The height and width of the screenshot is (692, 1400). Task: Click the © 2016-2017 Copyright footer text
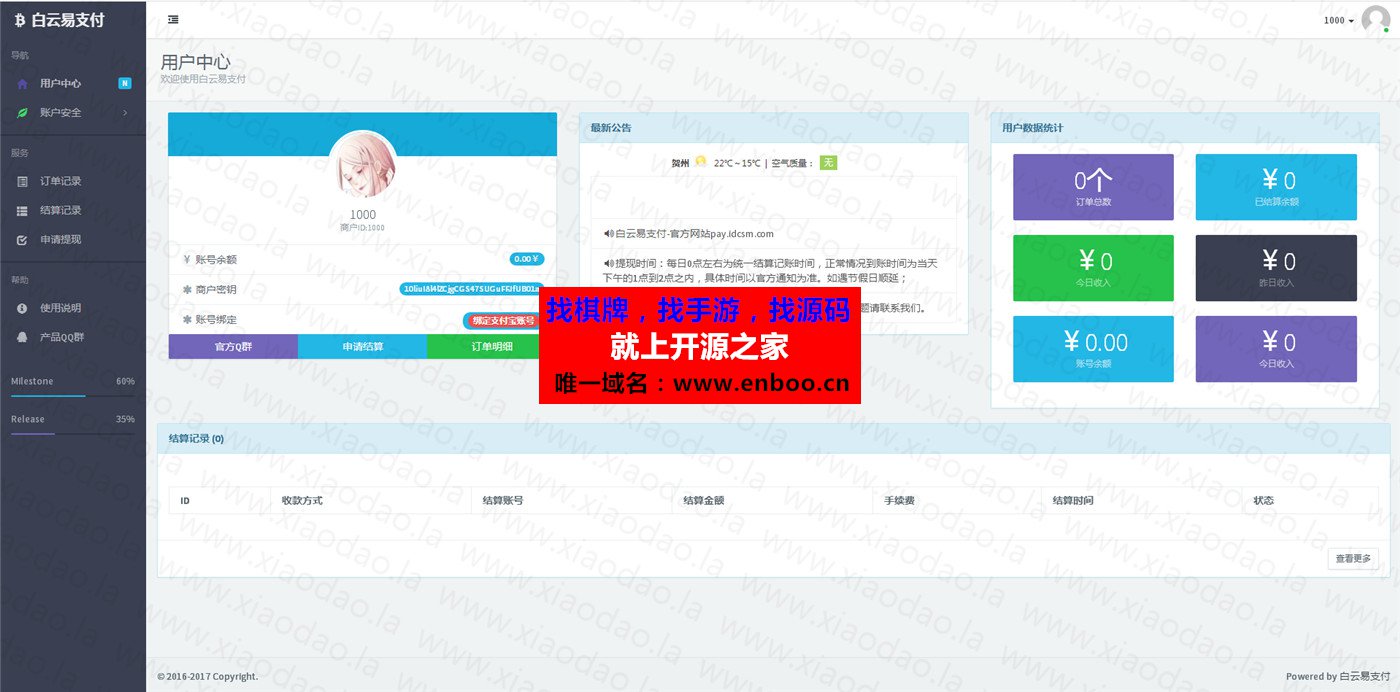point(207,677)
